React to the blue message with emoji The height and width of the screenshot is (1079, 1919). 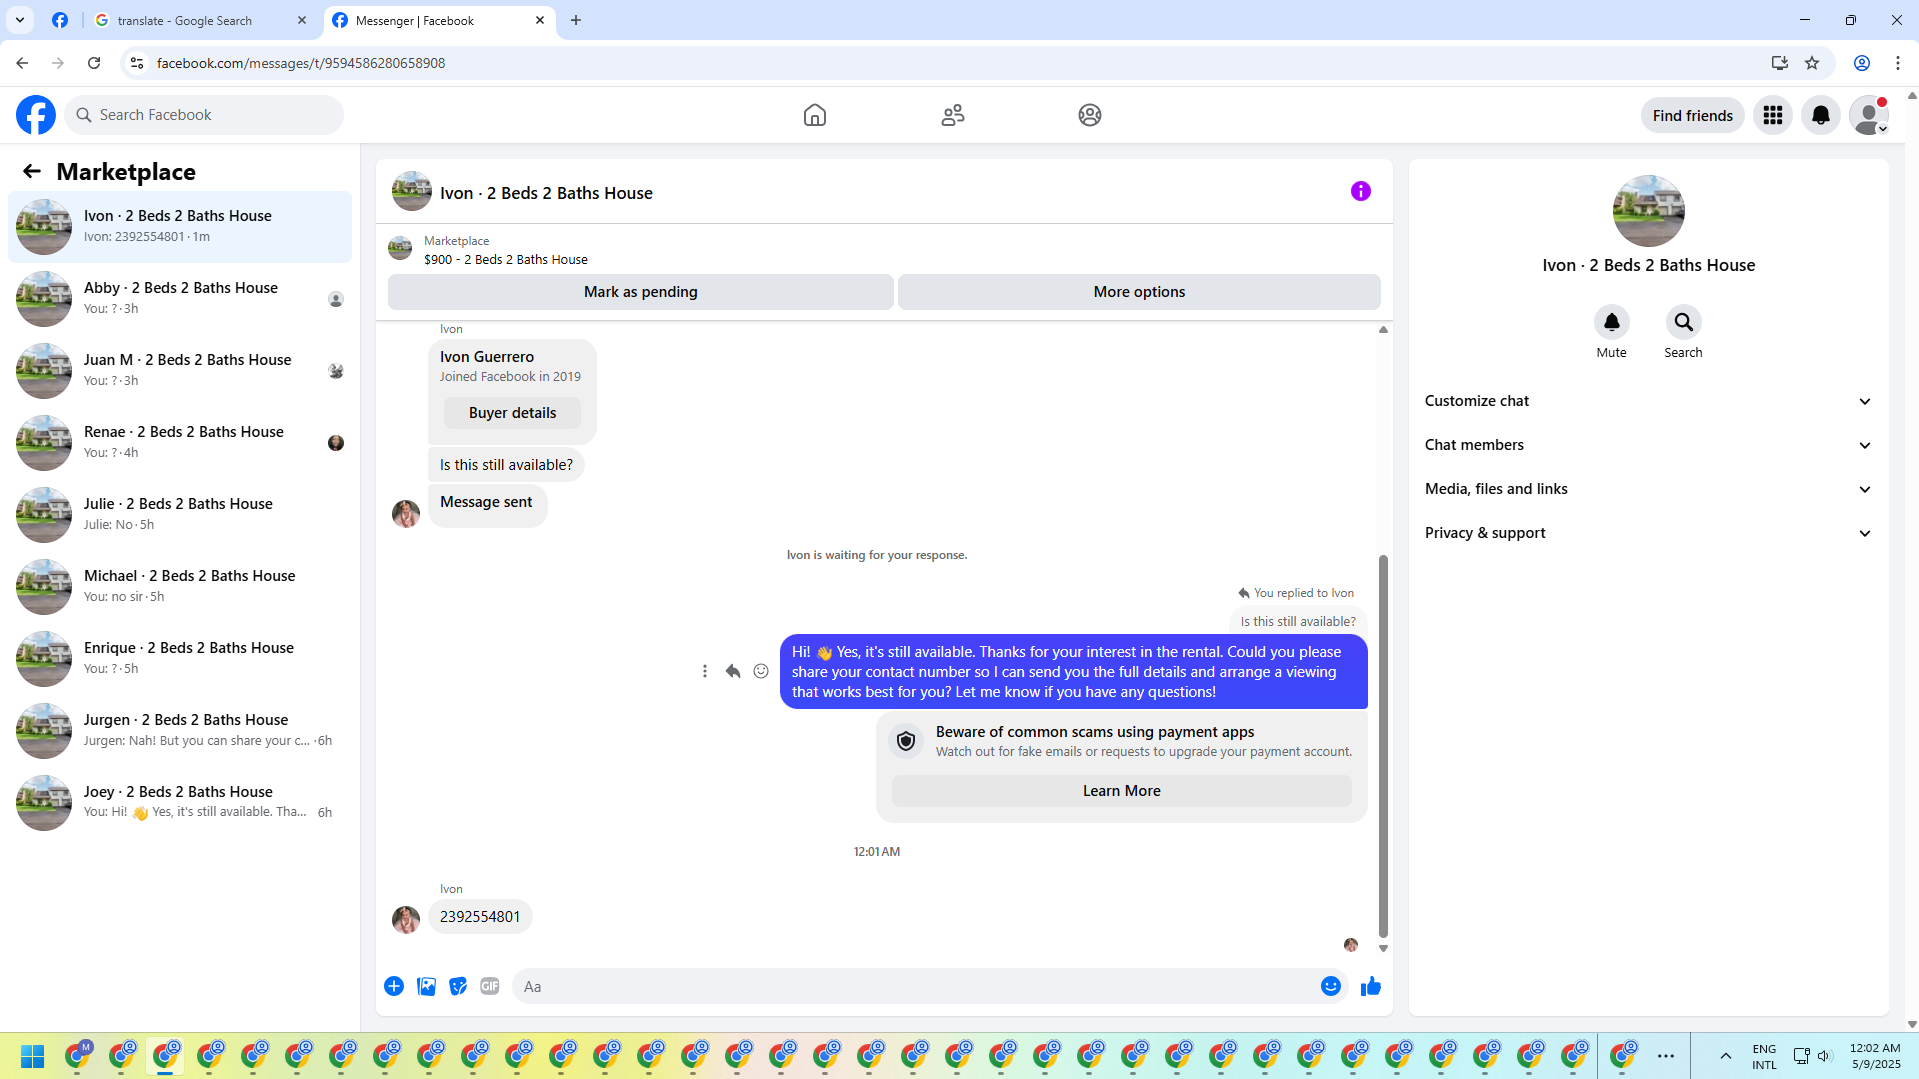(761, 671)
